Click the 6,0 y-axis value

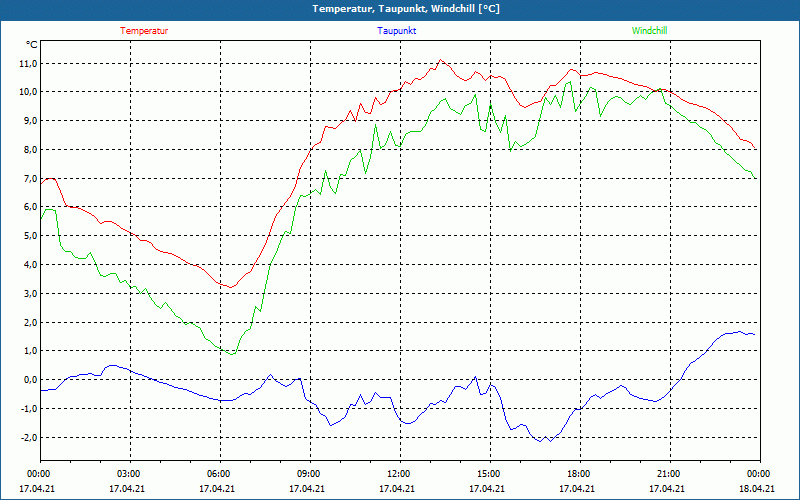(x=30, y=207)
